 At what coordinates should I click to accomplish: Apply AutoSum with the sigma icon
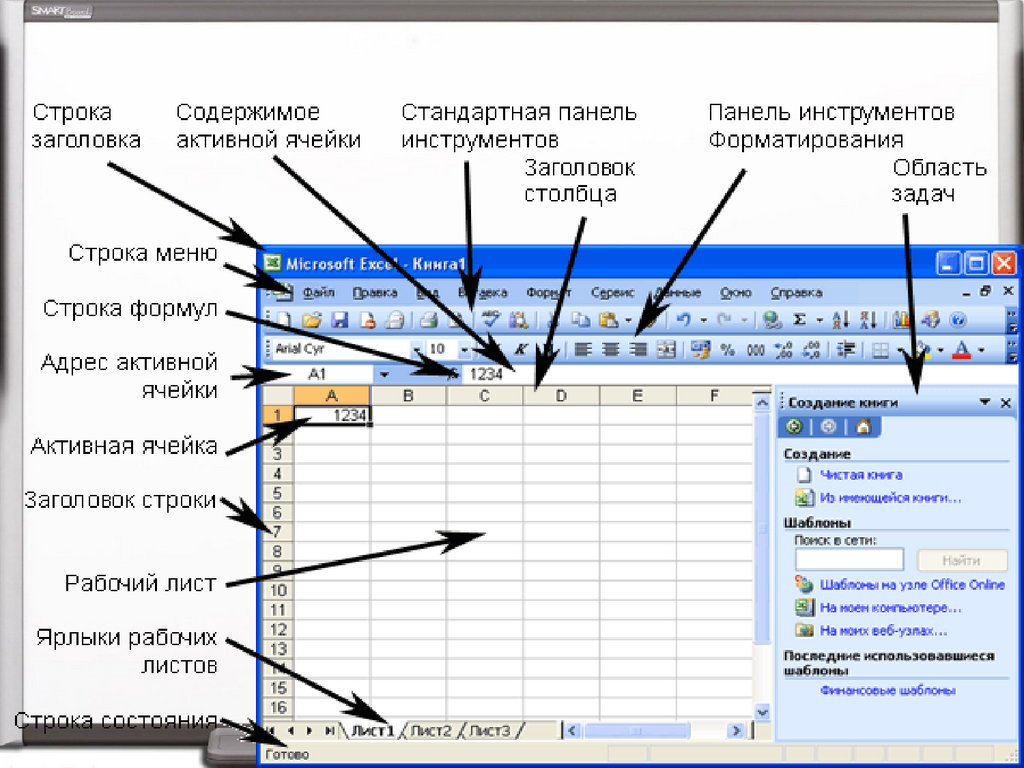799,320
